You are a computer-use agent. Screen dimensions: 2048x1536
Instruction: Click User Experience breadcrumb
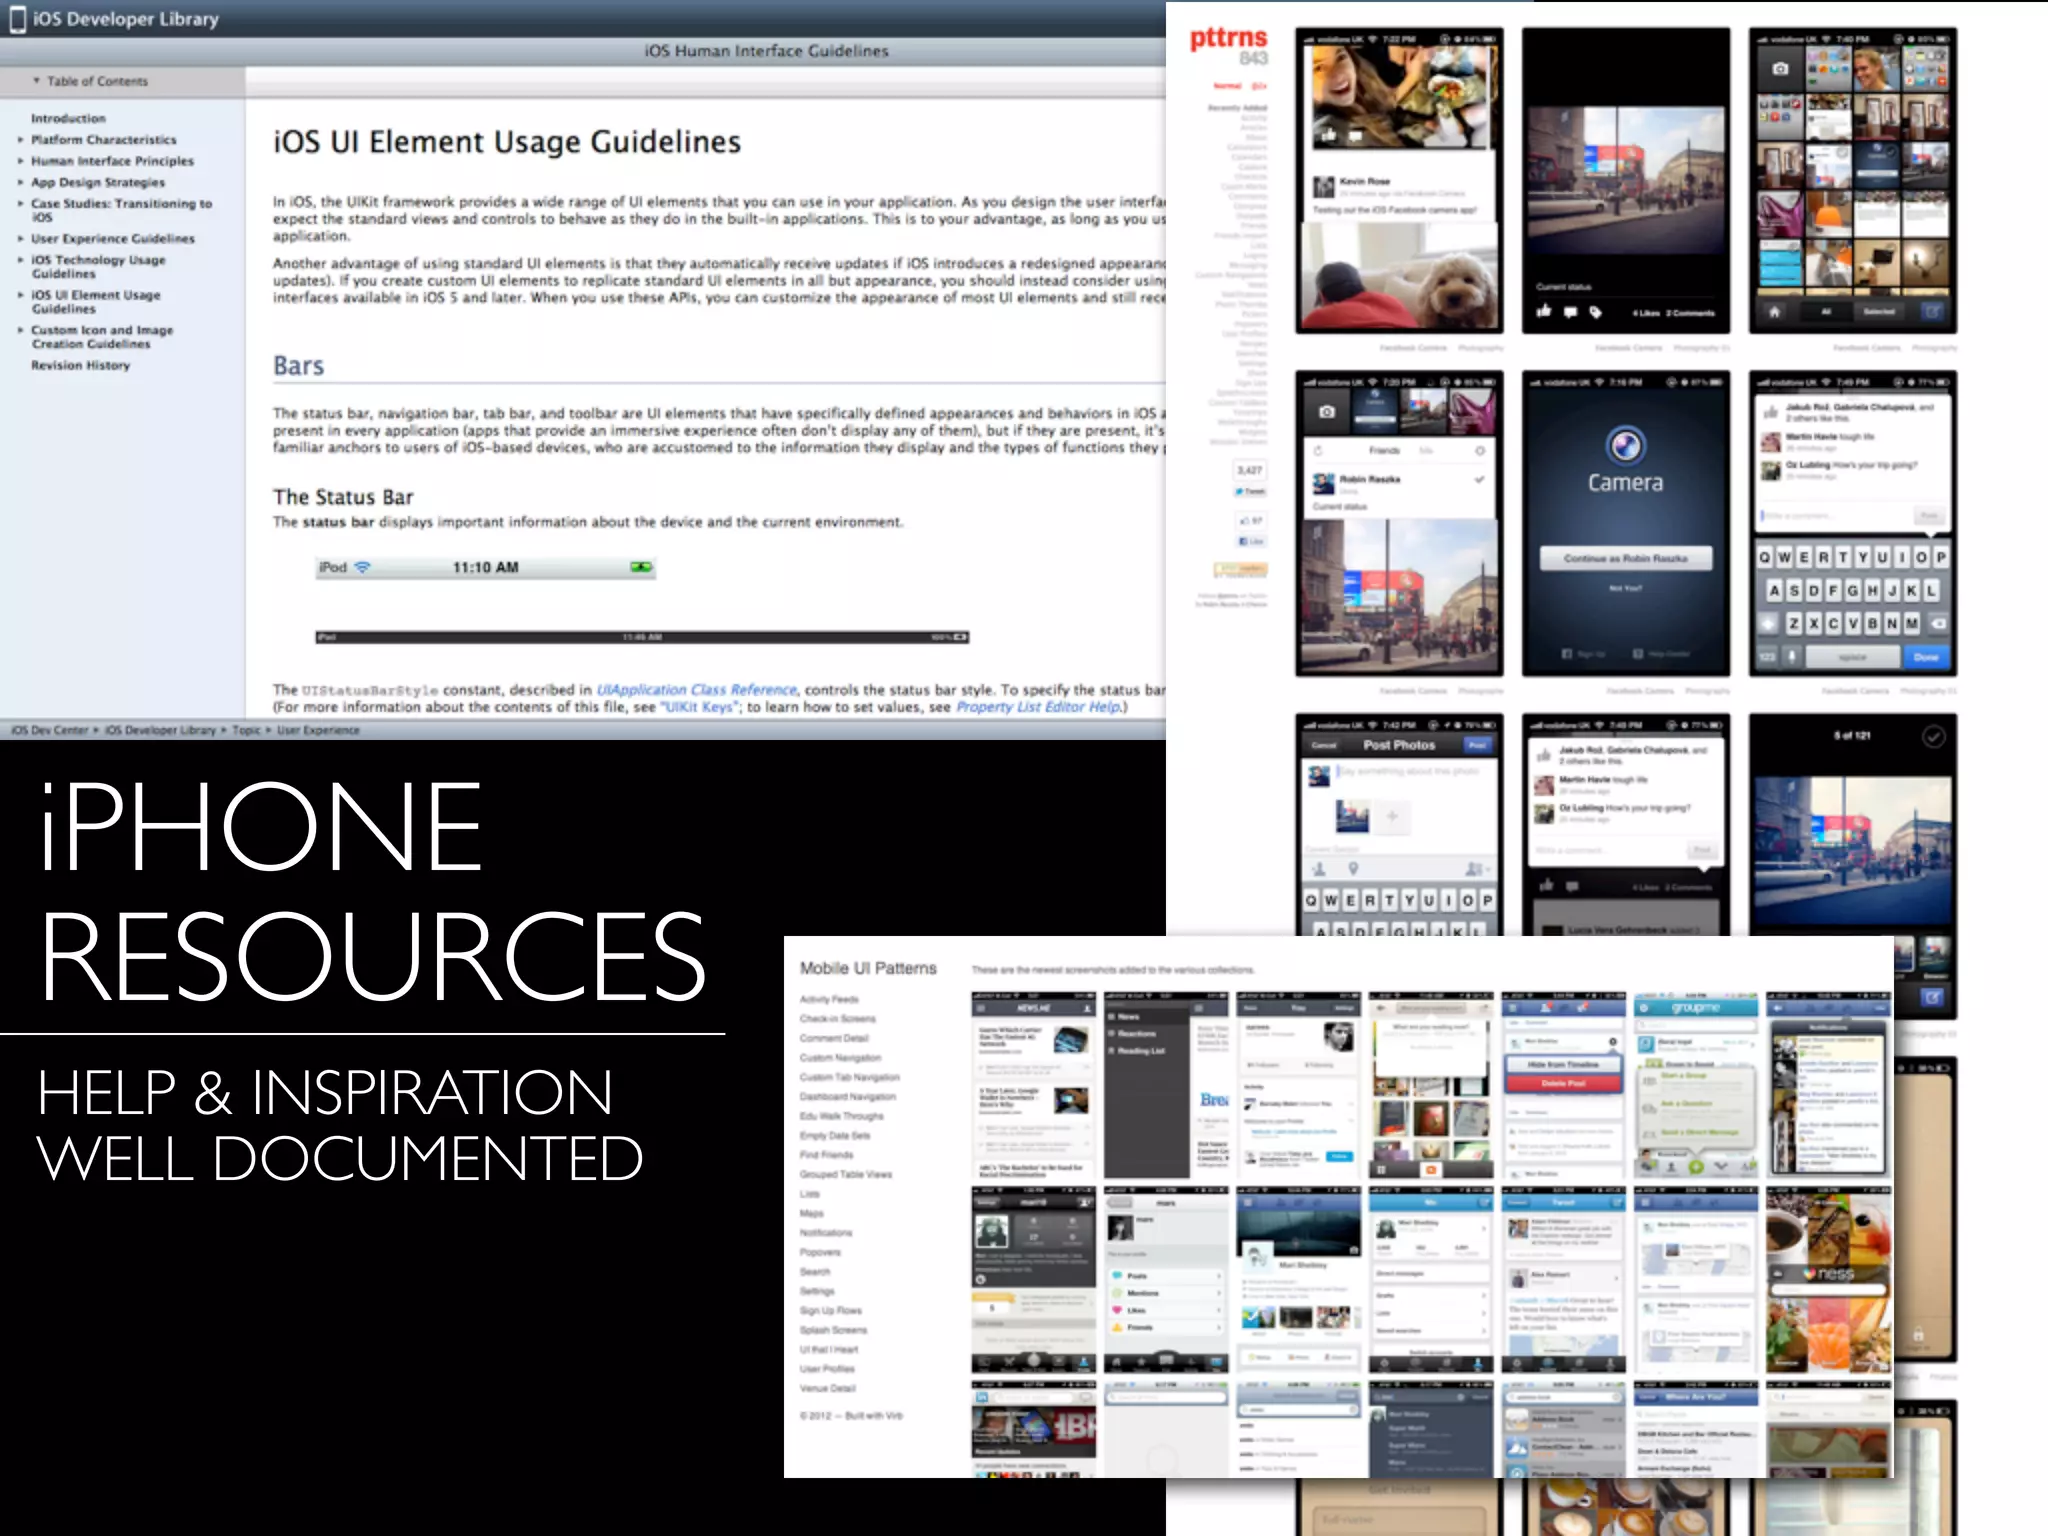click(x=318, y=731)
